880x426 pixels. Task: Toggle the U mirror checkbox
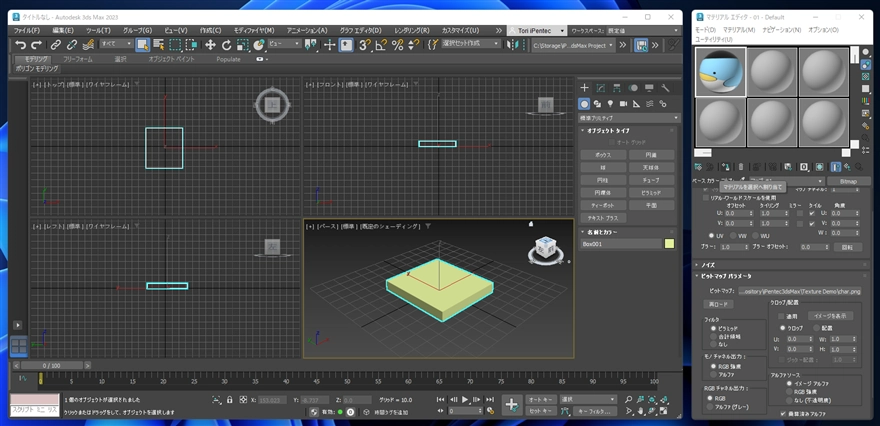click(800, 213)
